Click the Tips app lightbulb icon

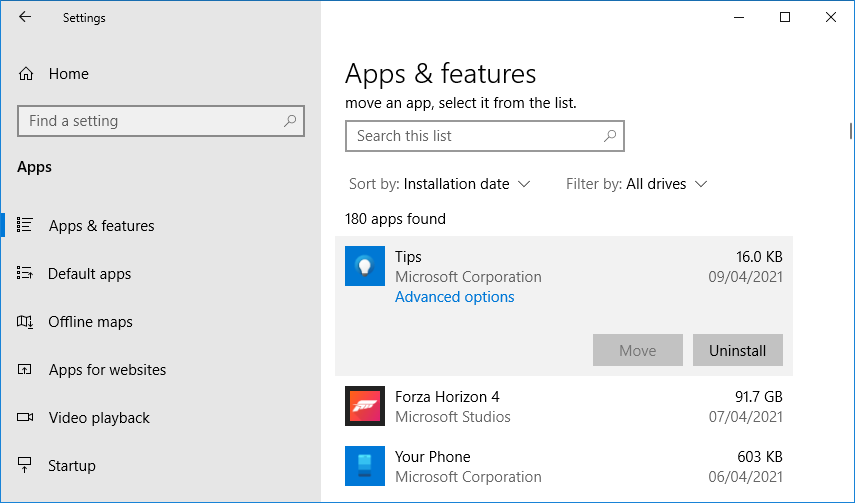(x=365, y=267)
